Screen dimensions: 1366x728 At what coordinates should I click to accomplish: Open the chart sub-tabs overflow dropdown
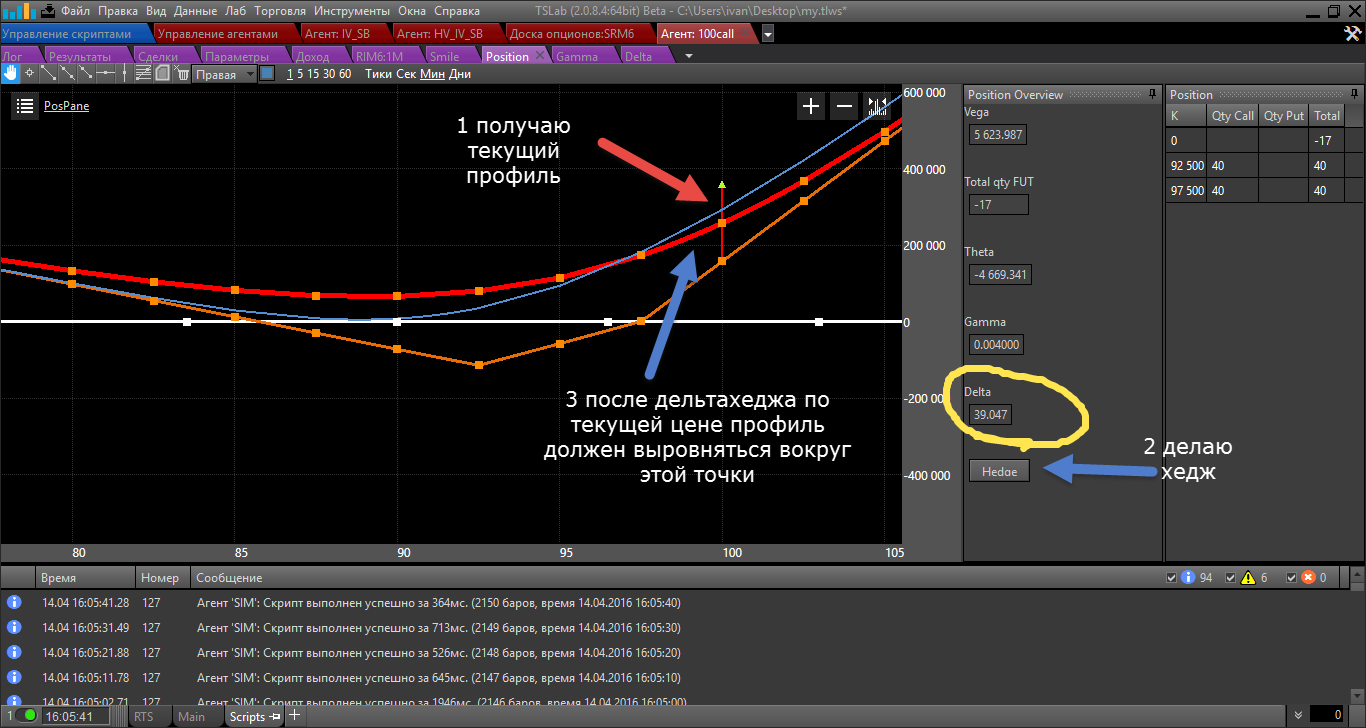coord(688,56)
